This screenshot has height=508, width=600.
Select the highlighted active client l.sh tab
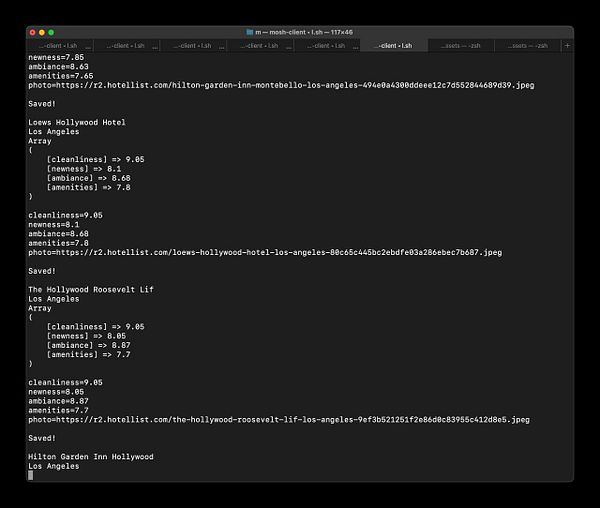click(394, 46)
